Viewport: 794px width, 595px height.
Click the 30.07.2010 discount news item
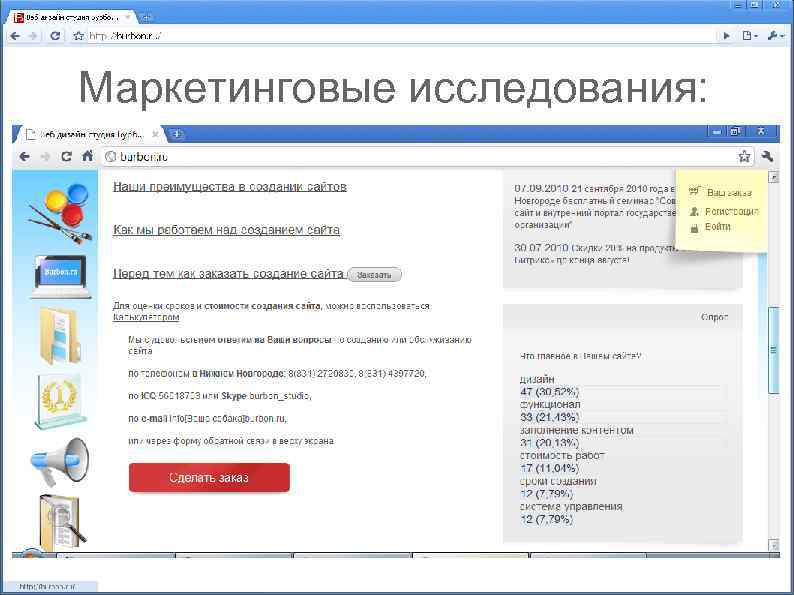point(595,254)
